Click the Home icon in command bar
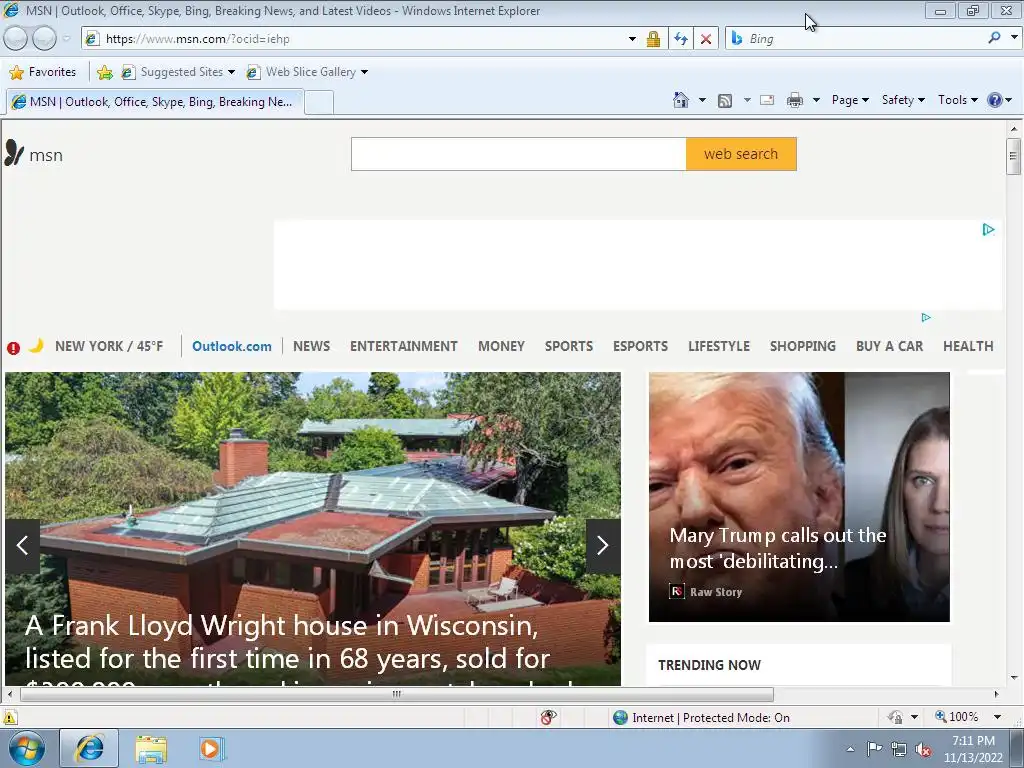 coord(680,100)
